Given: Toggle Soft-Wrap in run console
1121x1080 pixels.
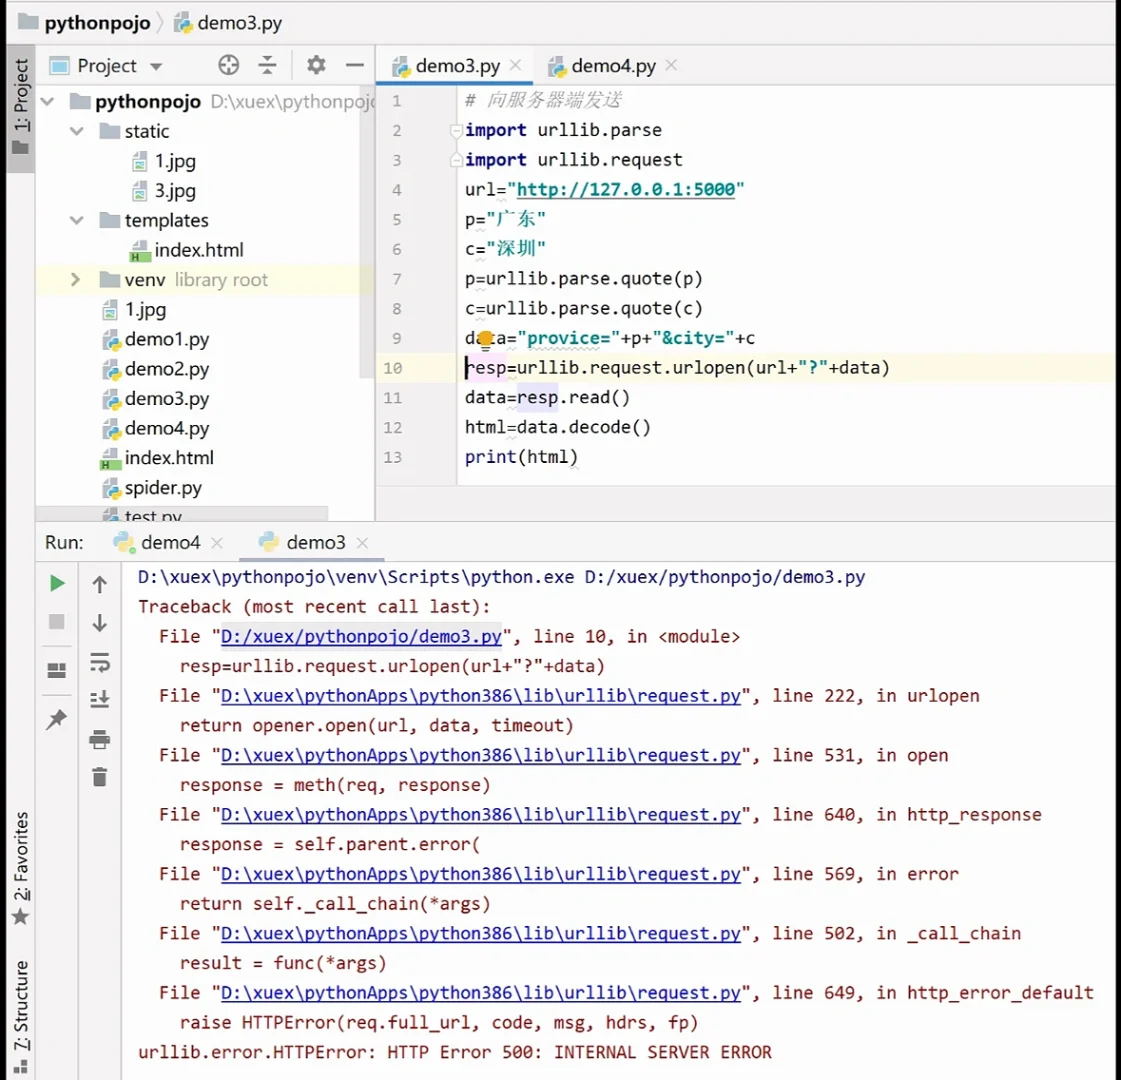Looking at the screenshot, I should 99,663.
